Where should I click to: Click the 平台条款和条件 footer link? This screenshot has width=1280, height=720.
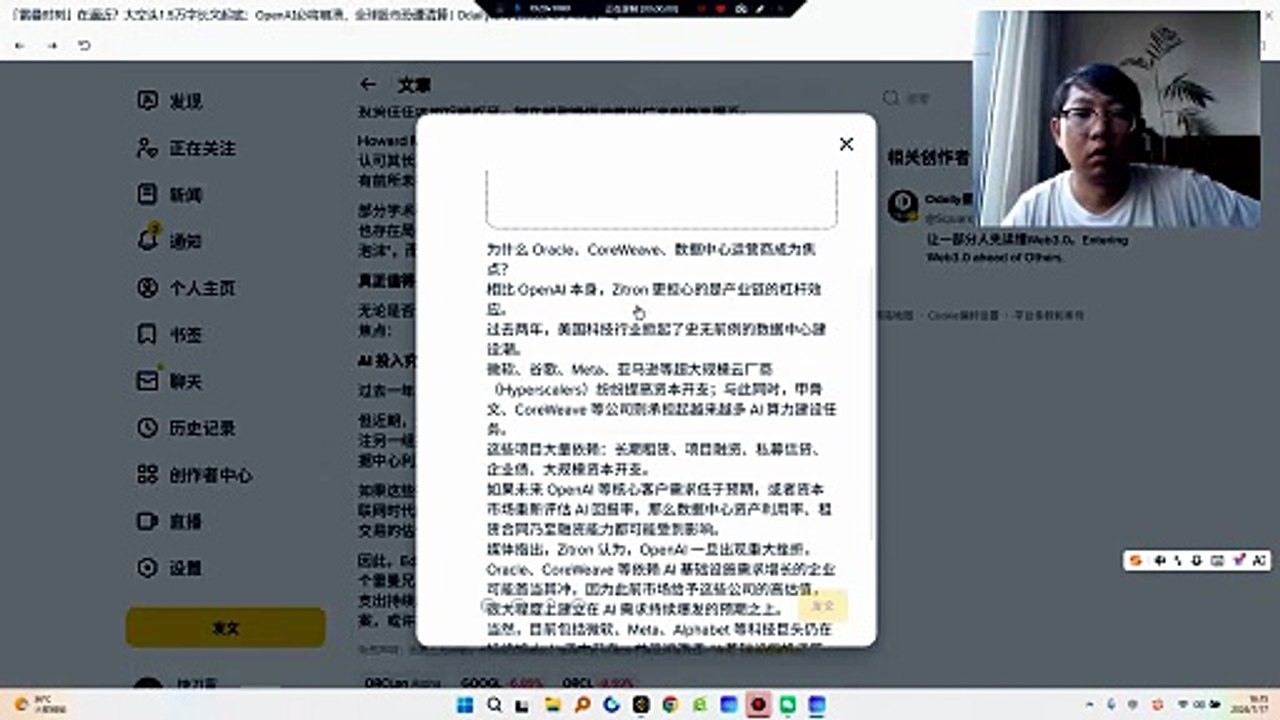click(1049, 315)
